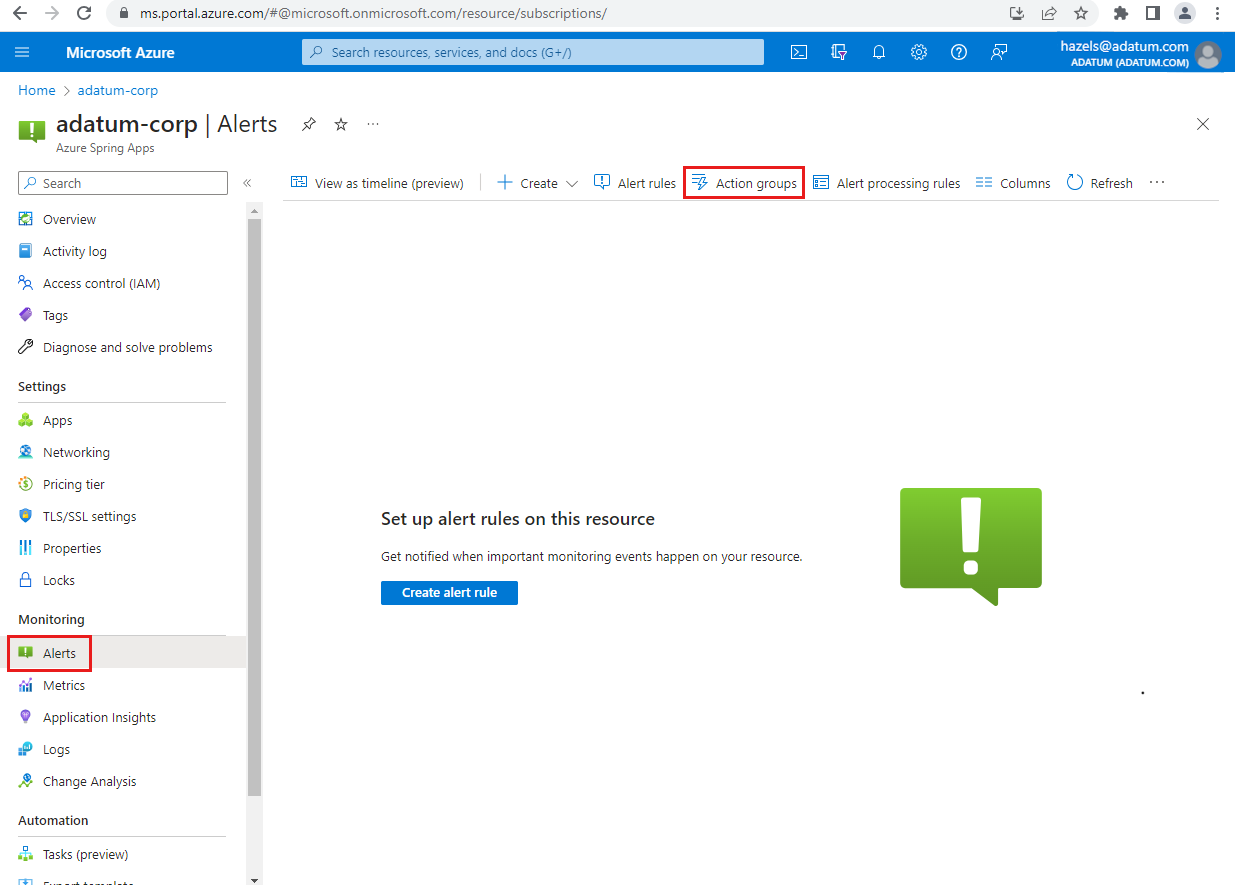Select Access control (IAM) menu item
The width and height of the screenshot is (1235, 885).
(x=101, y=283)
